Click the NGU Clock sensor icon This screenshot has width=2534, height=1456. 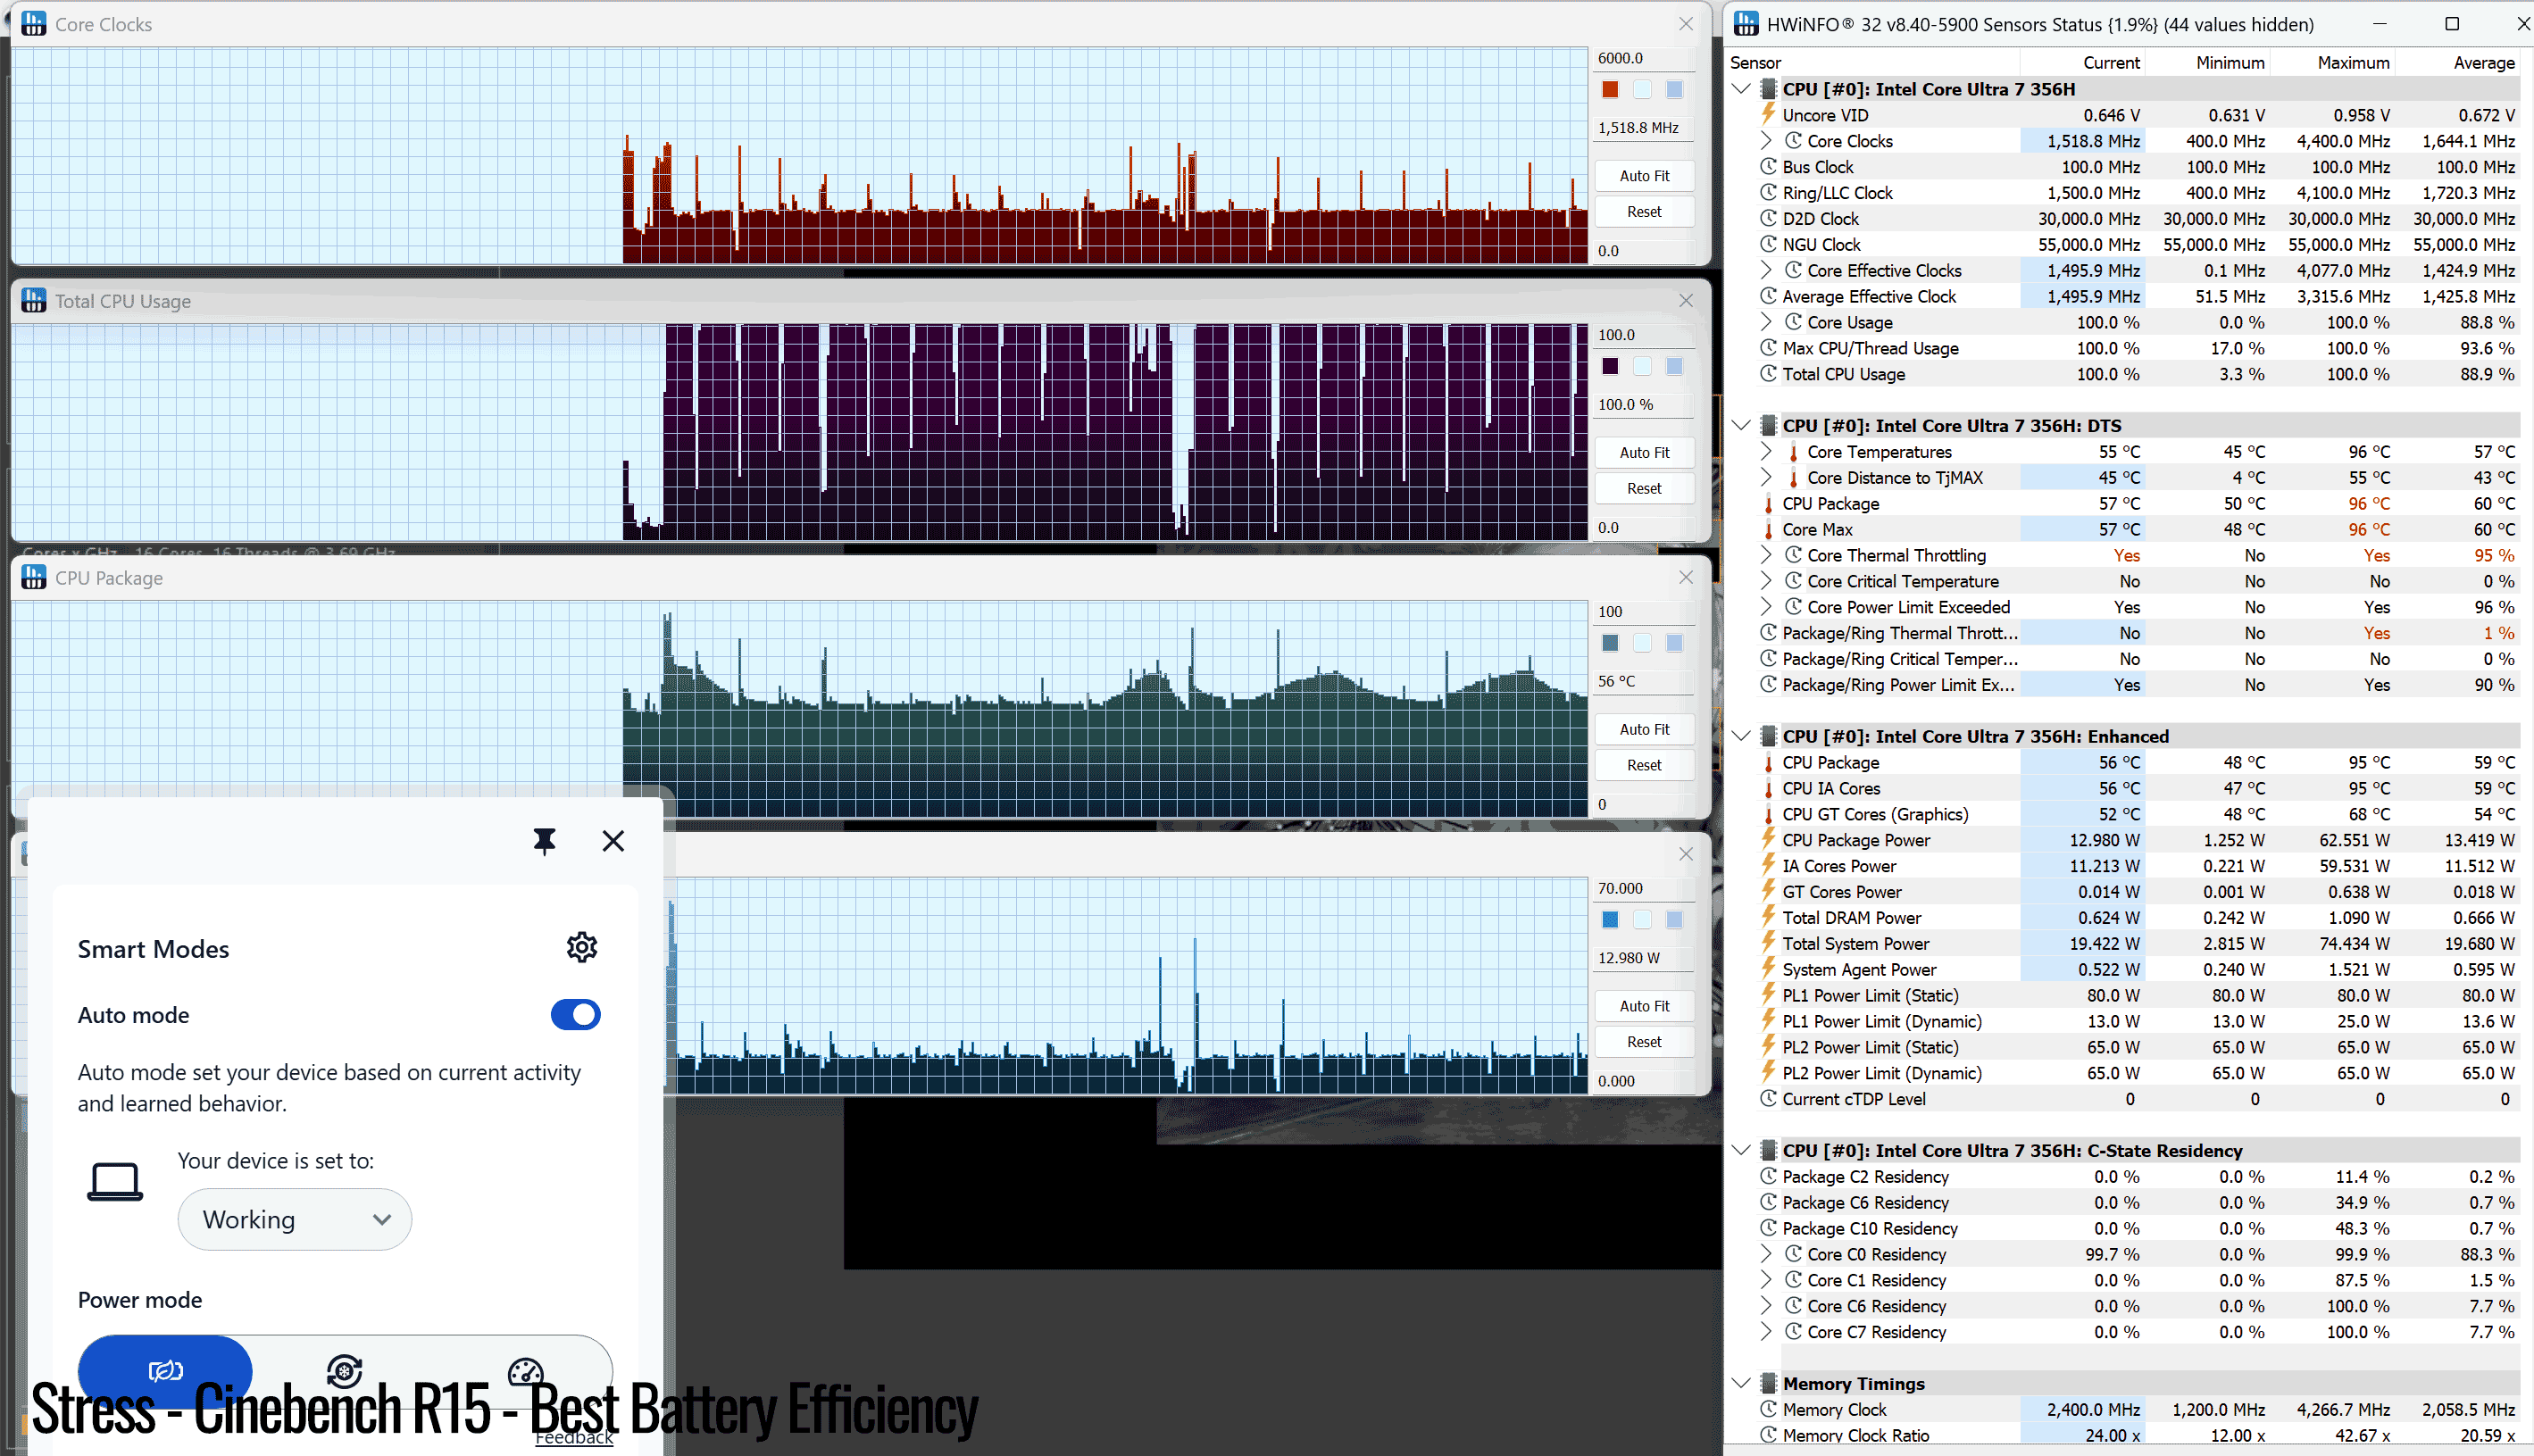click(1768, 245)
